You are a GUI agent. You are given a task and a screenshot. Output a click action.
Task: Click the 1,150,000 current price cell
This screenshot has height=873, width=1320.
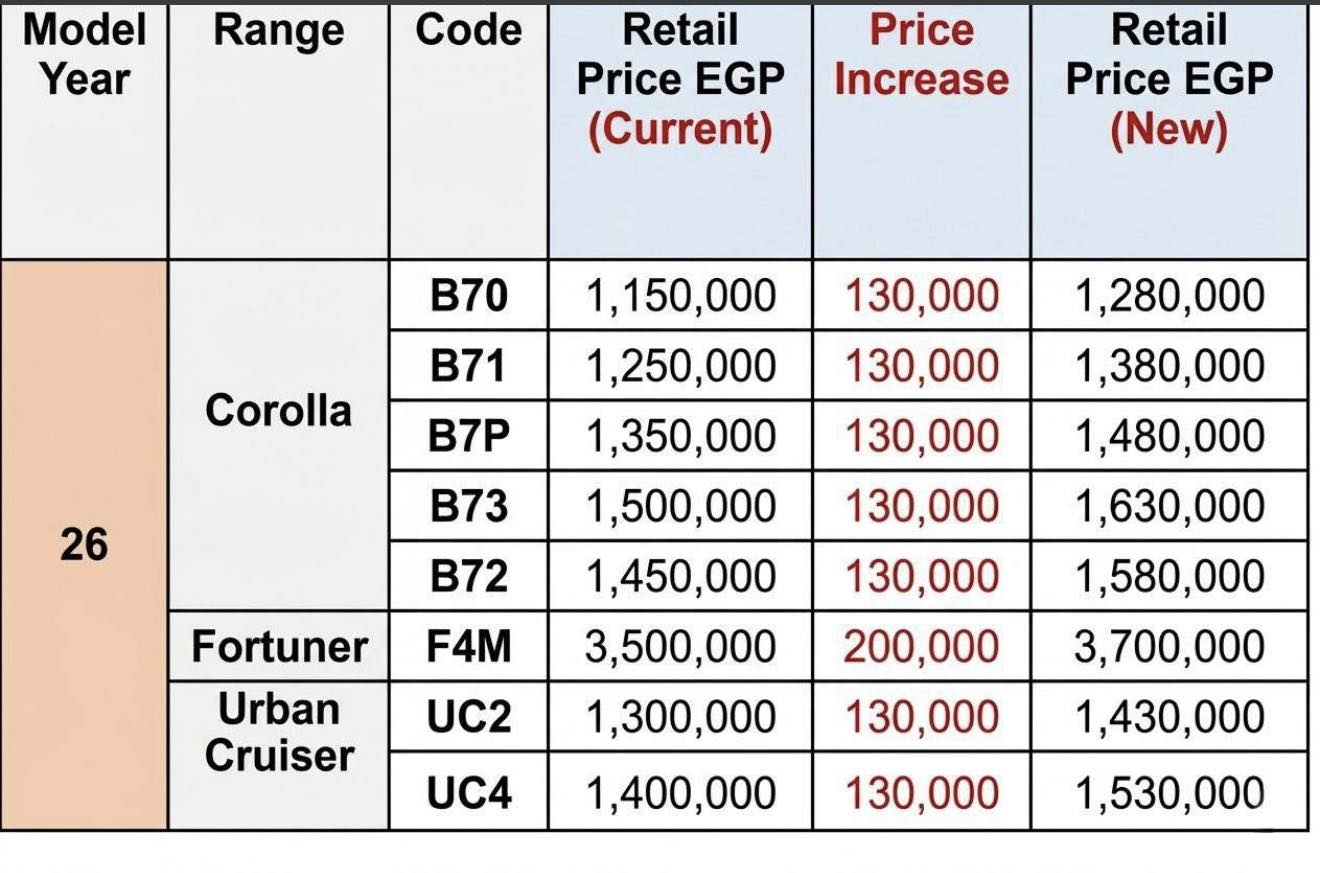pos(680,296)
